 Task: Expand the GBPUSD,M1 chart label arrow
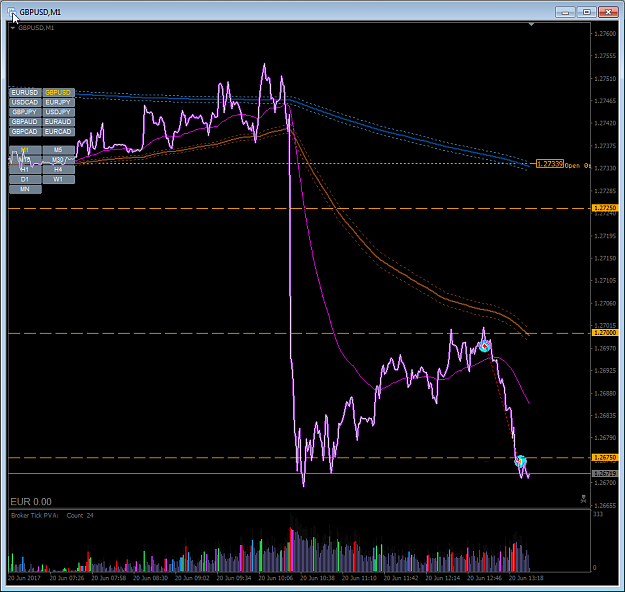click(x=13, y=28)
